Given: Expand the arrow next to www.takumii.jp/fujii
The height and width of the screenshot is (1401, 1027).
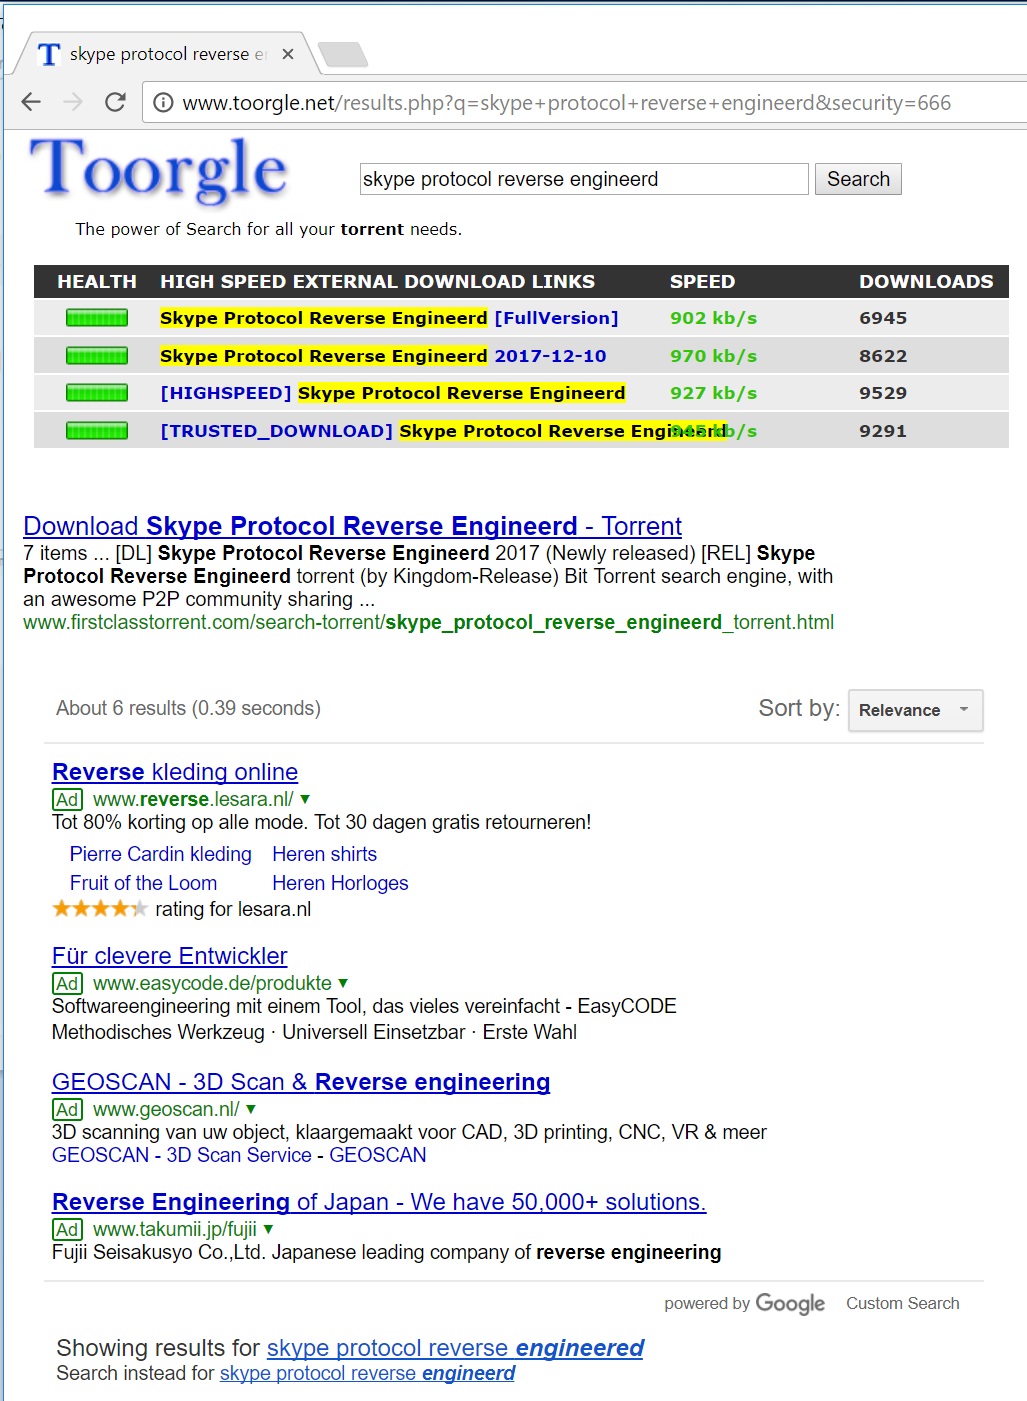Looking at the screenshot, I should coord(268,1229).
